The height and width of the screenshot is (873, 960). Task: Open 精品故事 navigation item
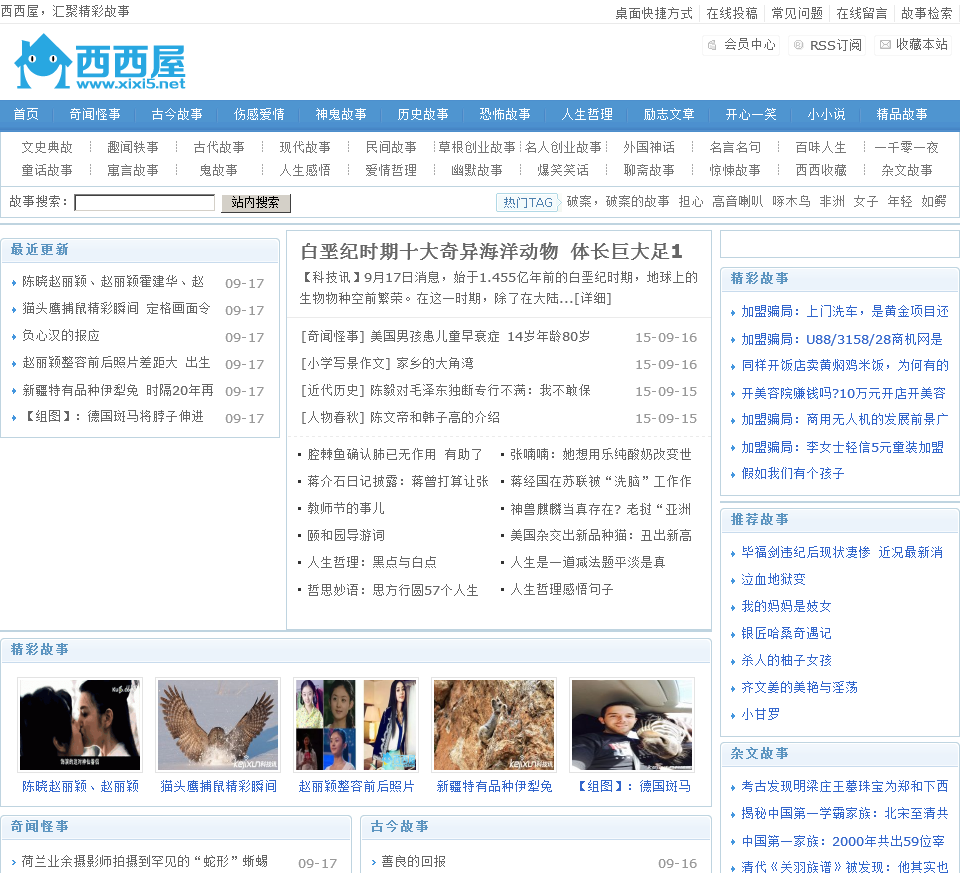click(x=902, y=114)
